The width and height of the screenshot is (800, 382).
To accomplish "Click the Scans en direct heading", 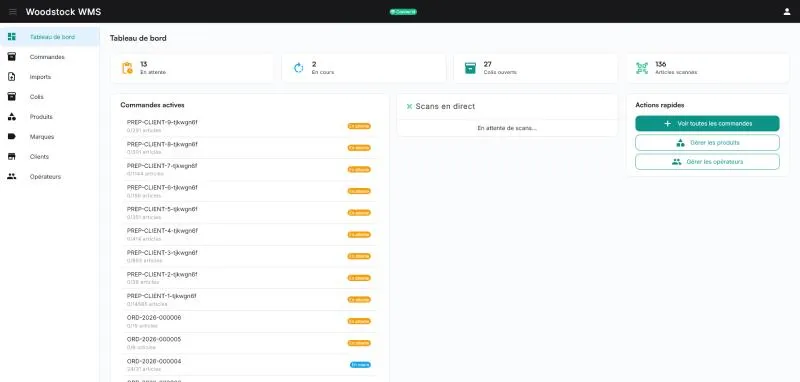I will (x=445, y=107).
